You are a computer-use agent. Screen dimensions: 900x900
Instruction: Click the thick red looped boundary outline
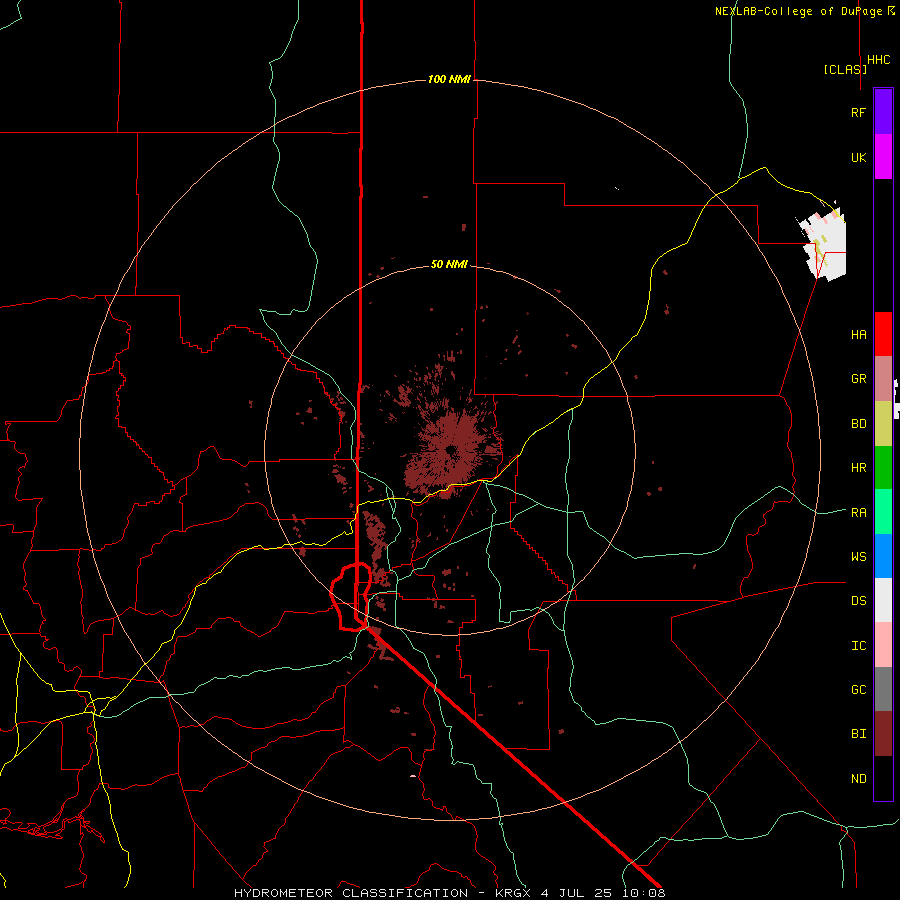point(351,597)
